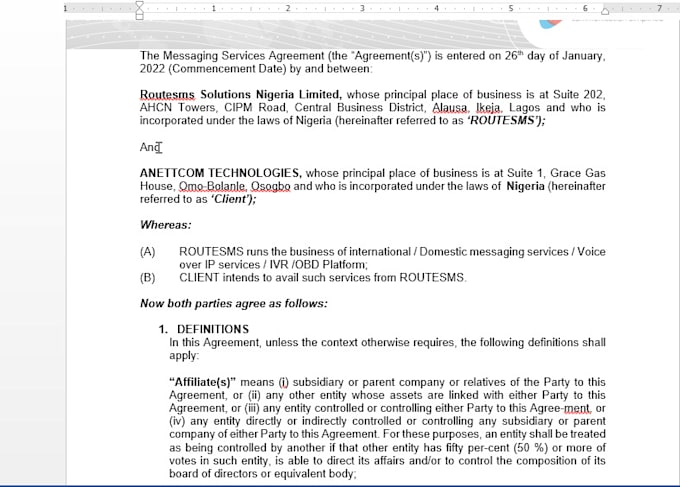Click the "DEFINITIONS" section heading

213,329
